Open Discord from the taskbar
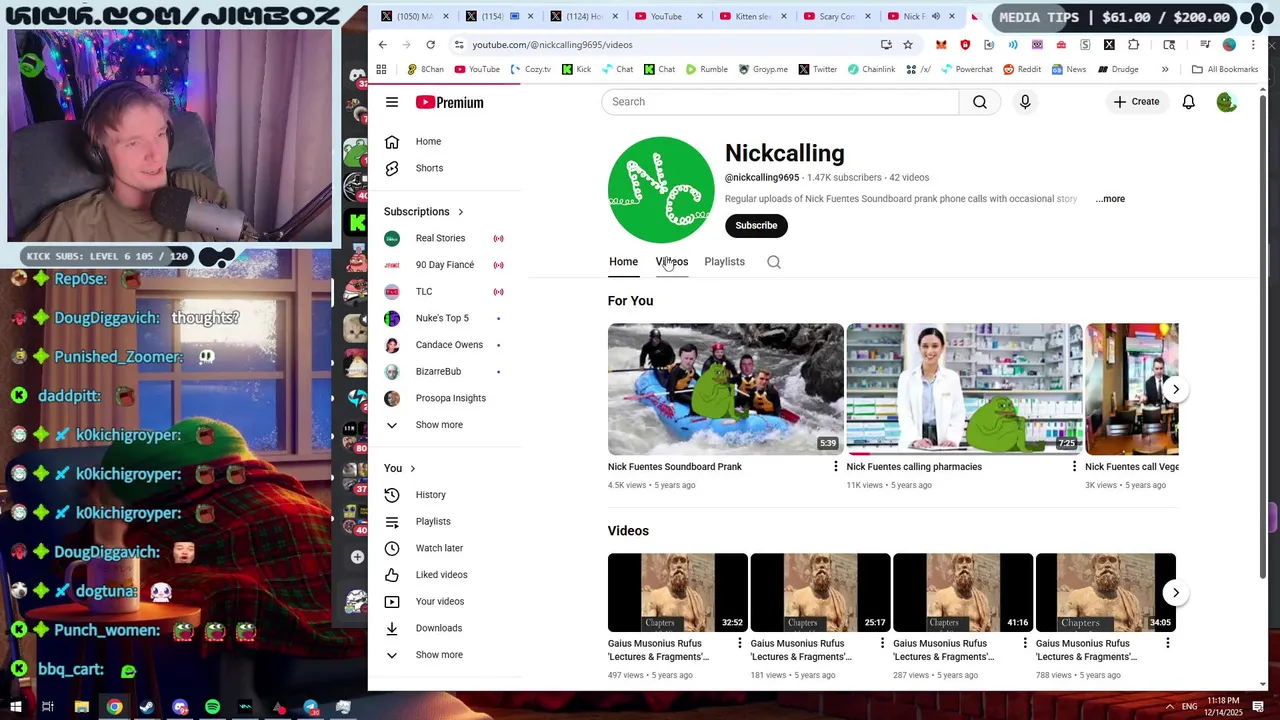This screenshot has width=1280, height=720. click(x=179, y=707)
